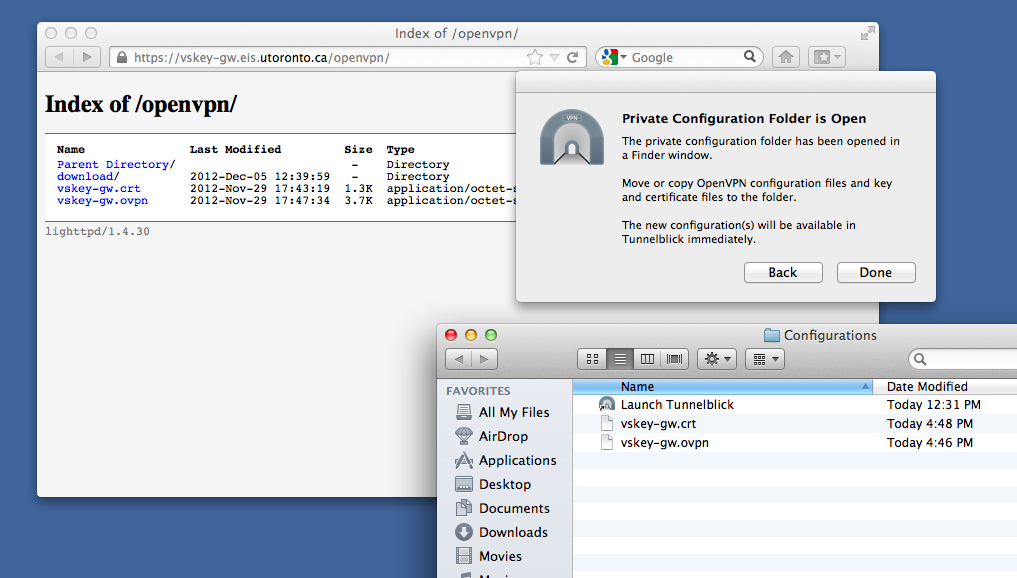Open the download directory link
This screenshot has width=1017, height=578.
point(88,176)
